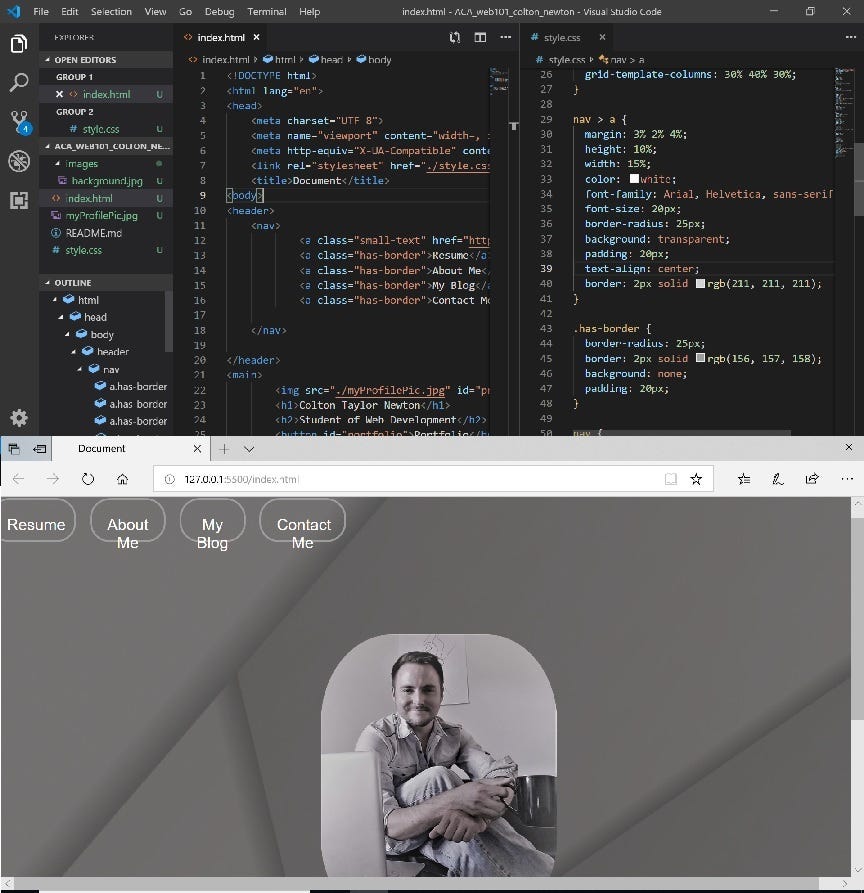Click the Split Editor icon above the code

pyautogui.click(x=480, y=36)
